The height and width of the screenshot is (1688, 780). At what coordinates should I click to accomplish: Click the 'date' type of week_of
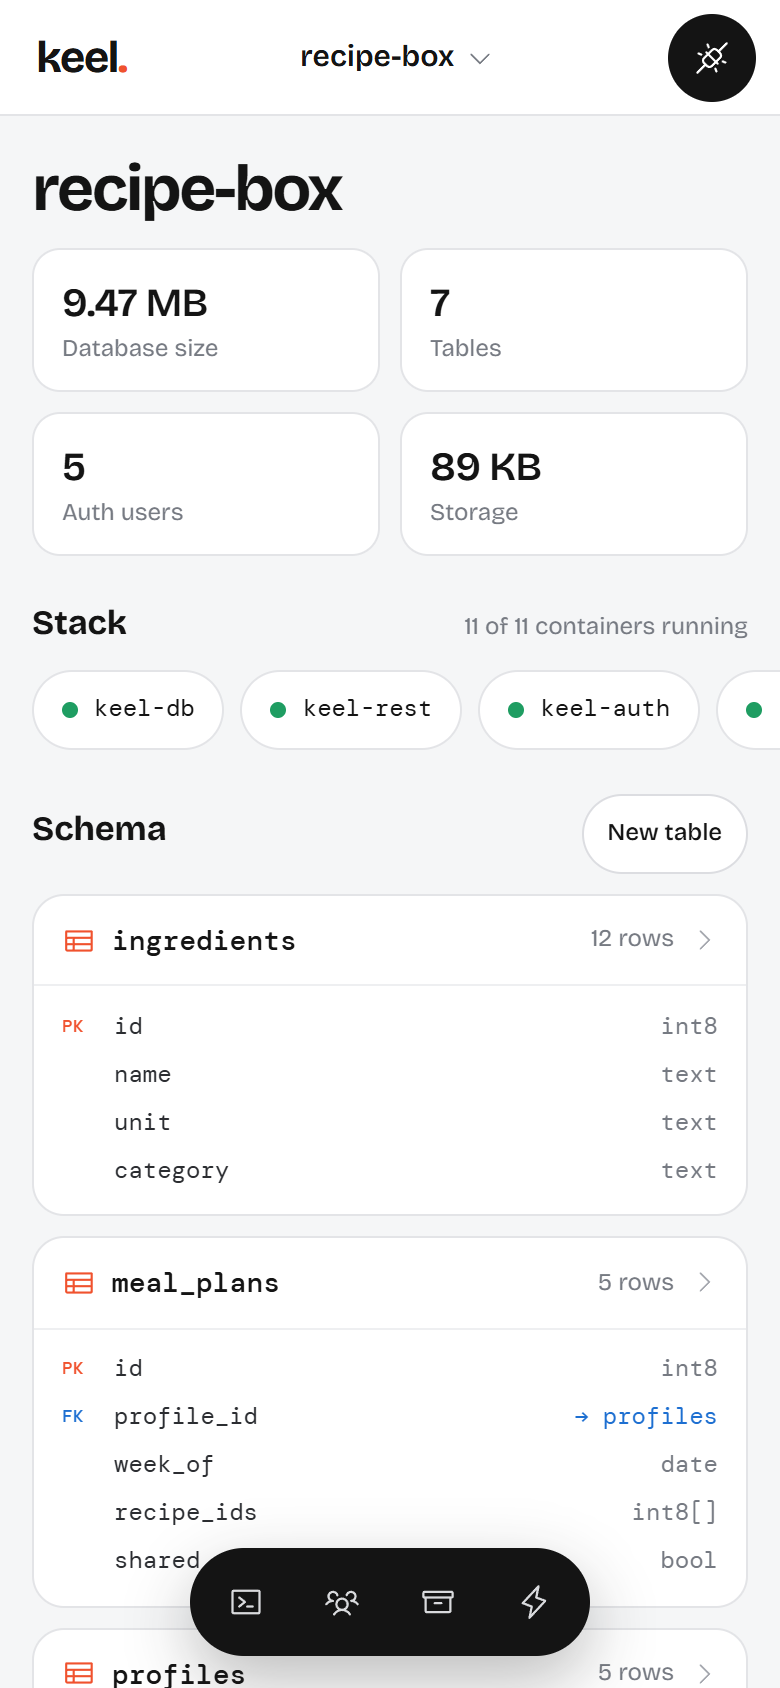tap(689, 1465)
